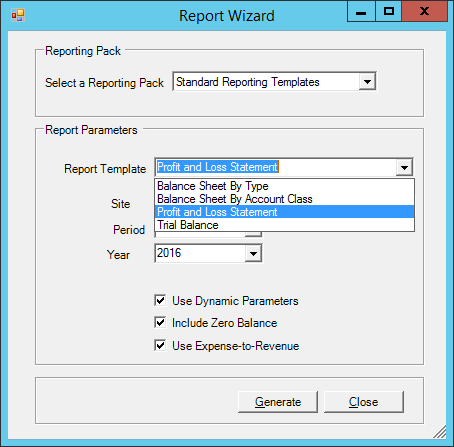
Task: Click the Report Wizard app icon in title bar
Action: click(x=18, y=15)
